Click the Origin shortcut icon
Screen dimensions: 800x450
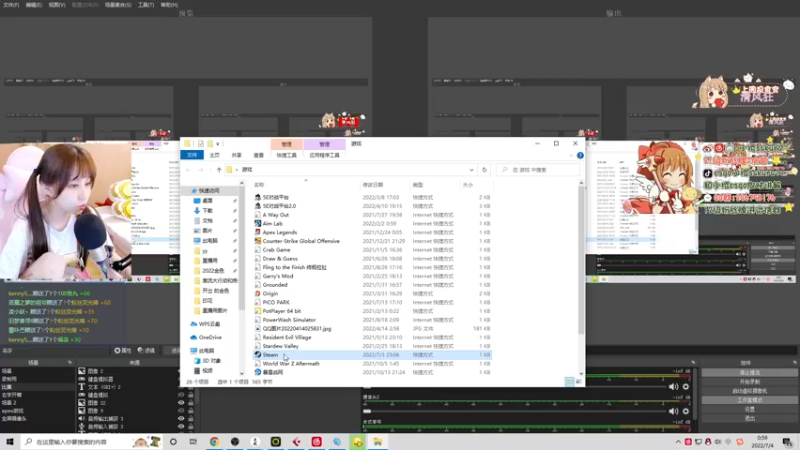(258, 293)
